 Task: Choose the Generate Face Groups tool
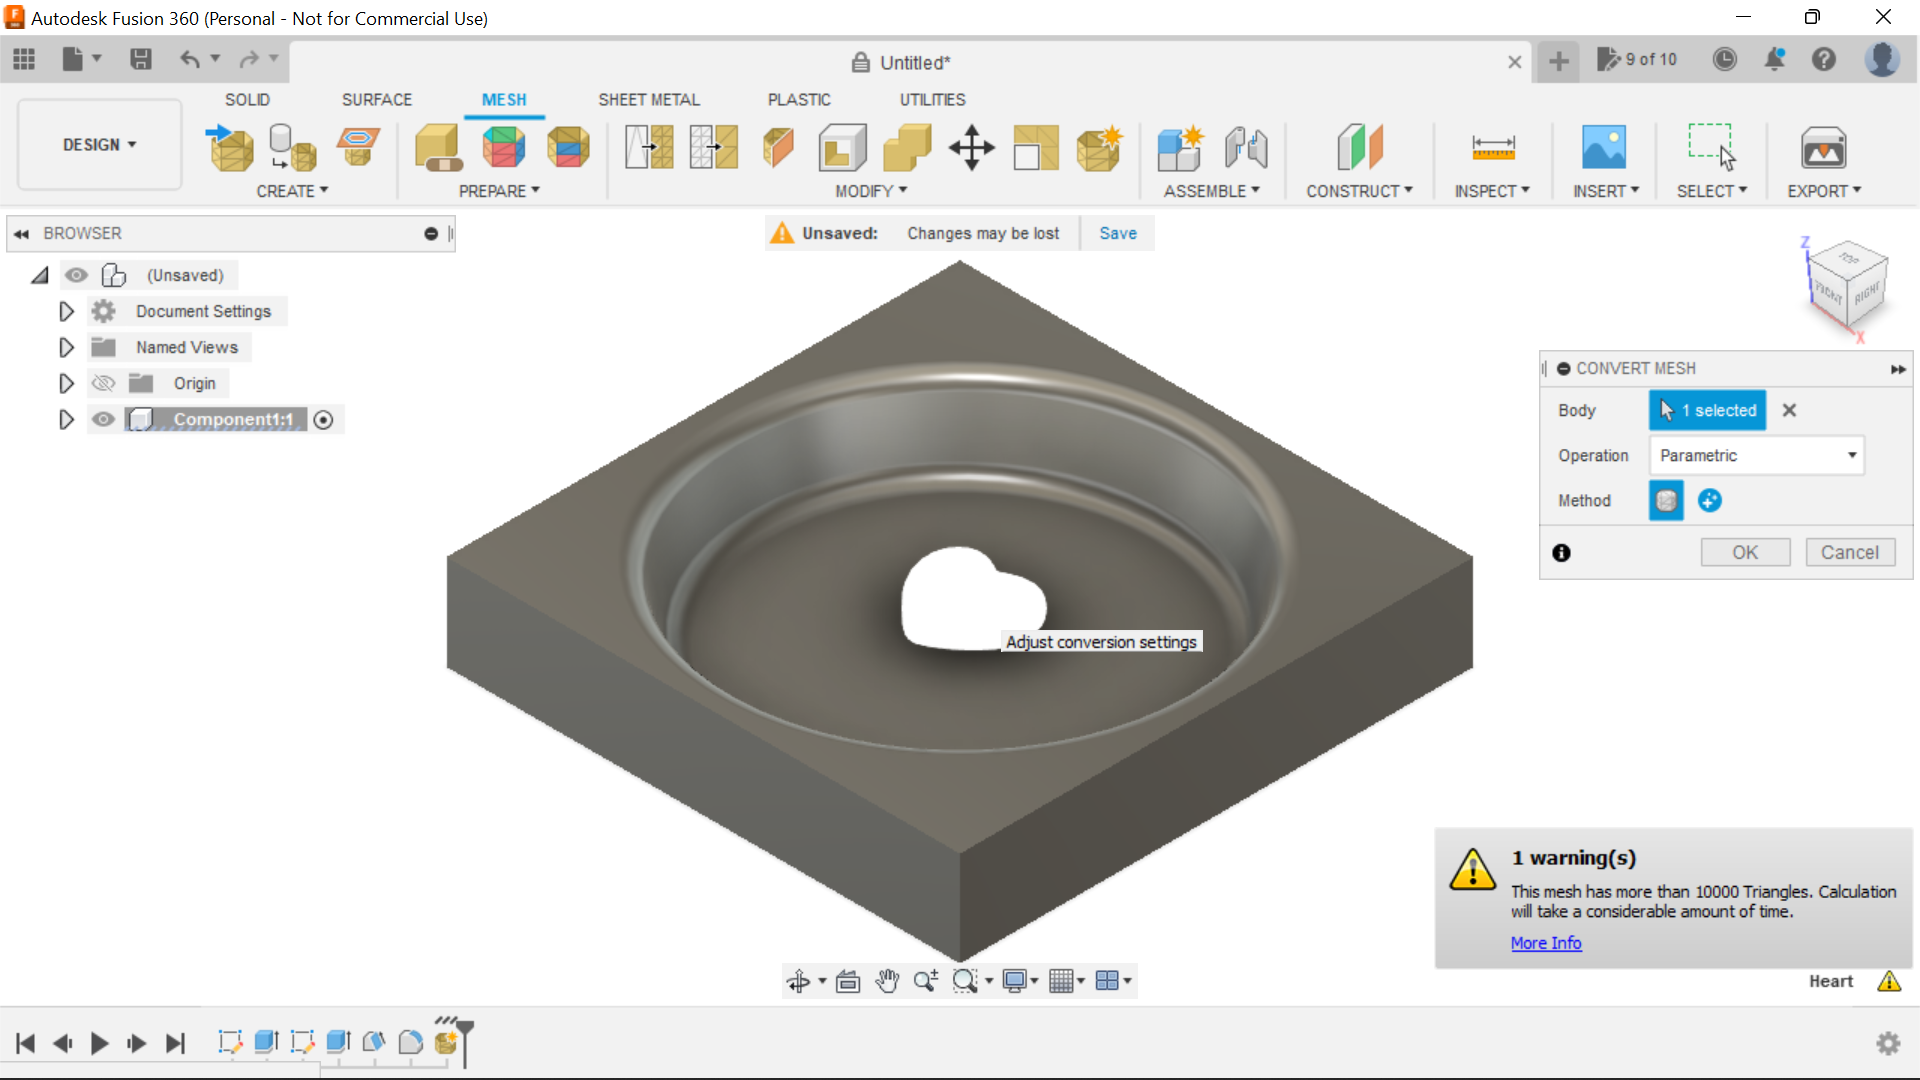point(504,148)
